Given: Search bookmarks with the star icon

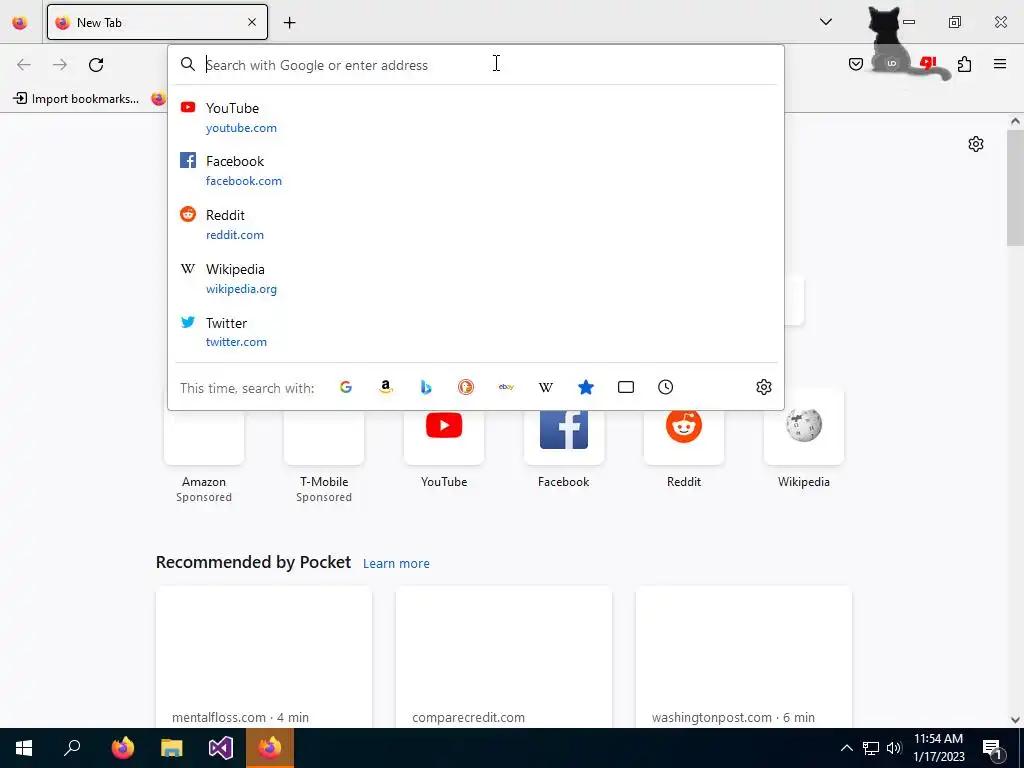Looking at the screenshot, I should (586, 387).
